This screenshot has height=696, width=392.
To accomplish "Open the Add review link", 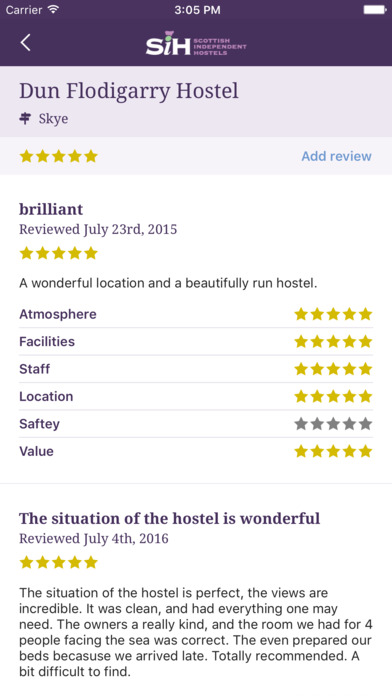I will click(x=337, y=156).
